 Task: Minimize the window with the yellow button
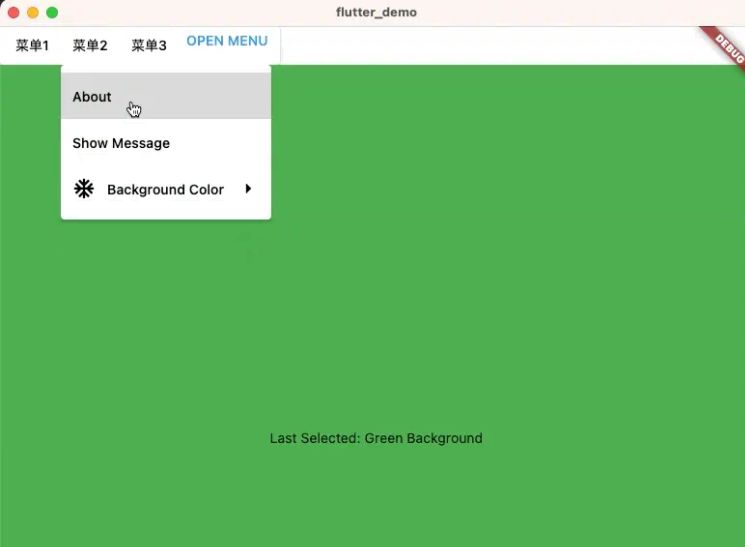coord(33,13)
